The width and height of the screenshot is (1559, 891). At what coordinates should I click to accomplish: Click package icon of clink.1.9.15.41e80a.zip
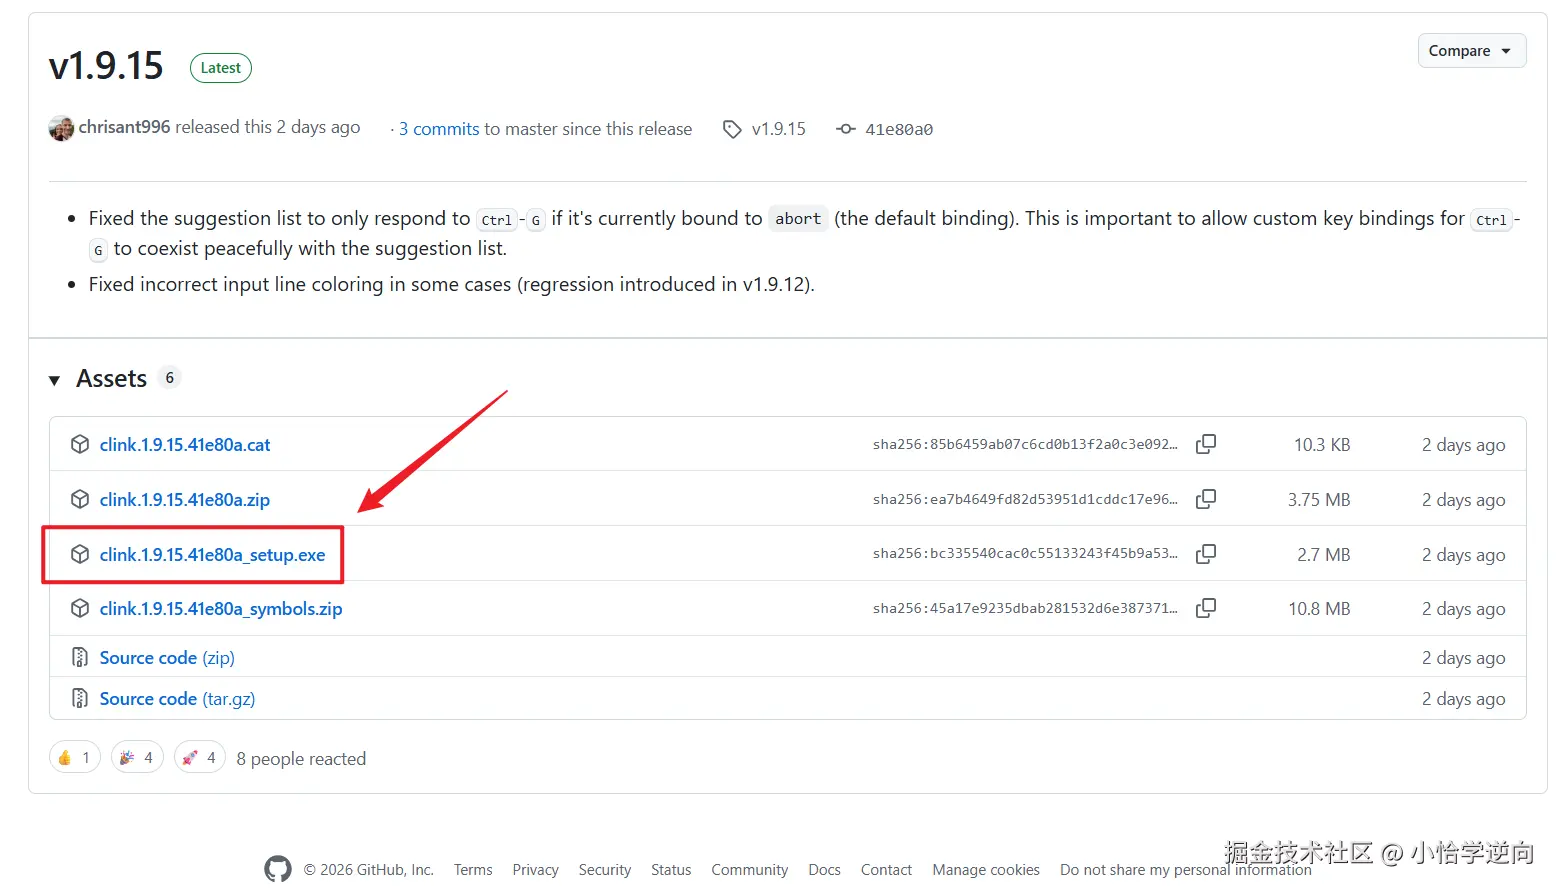pos(80,499)
